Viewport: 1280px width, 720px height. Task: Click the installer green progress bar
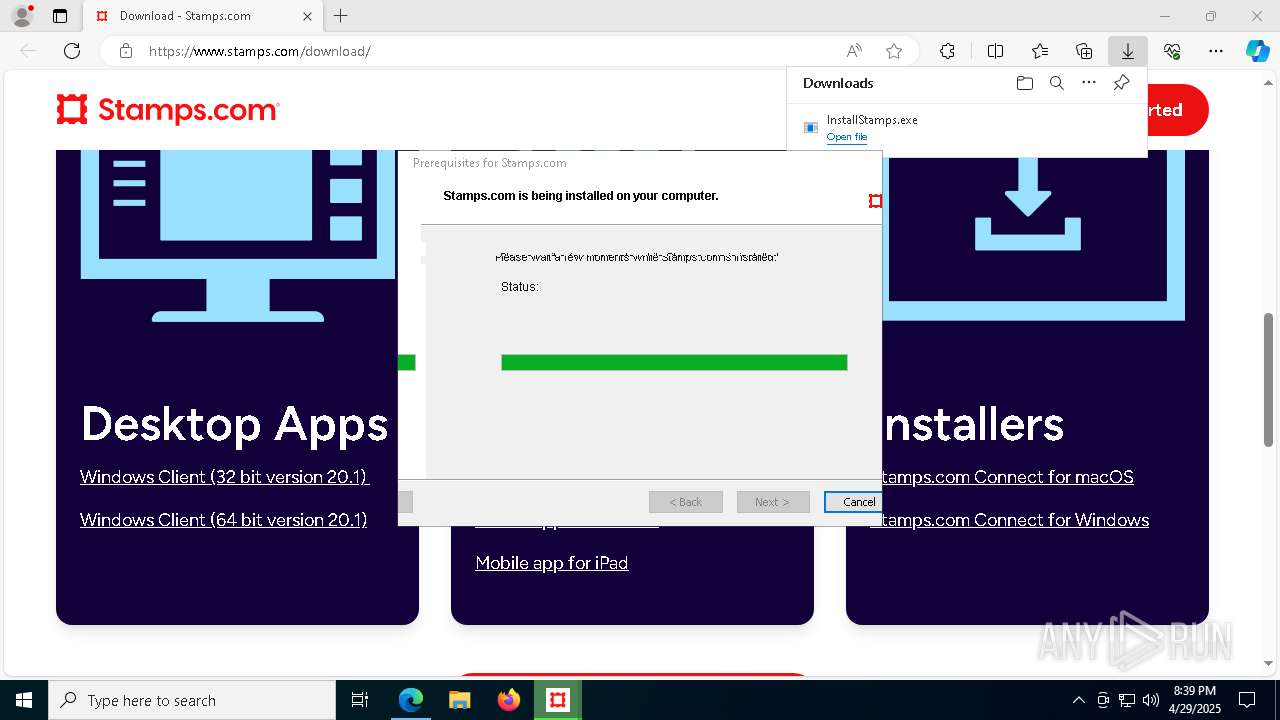tap(674, 362)
